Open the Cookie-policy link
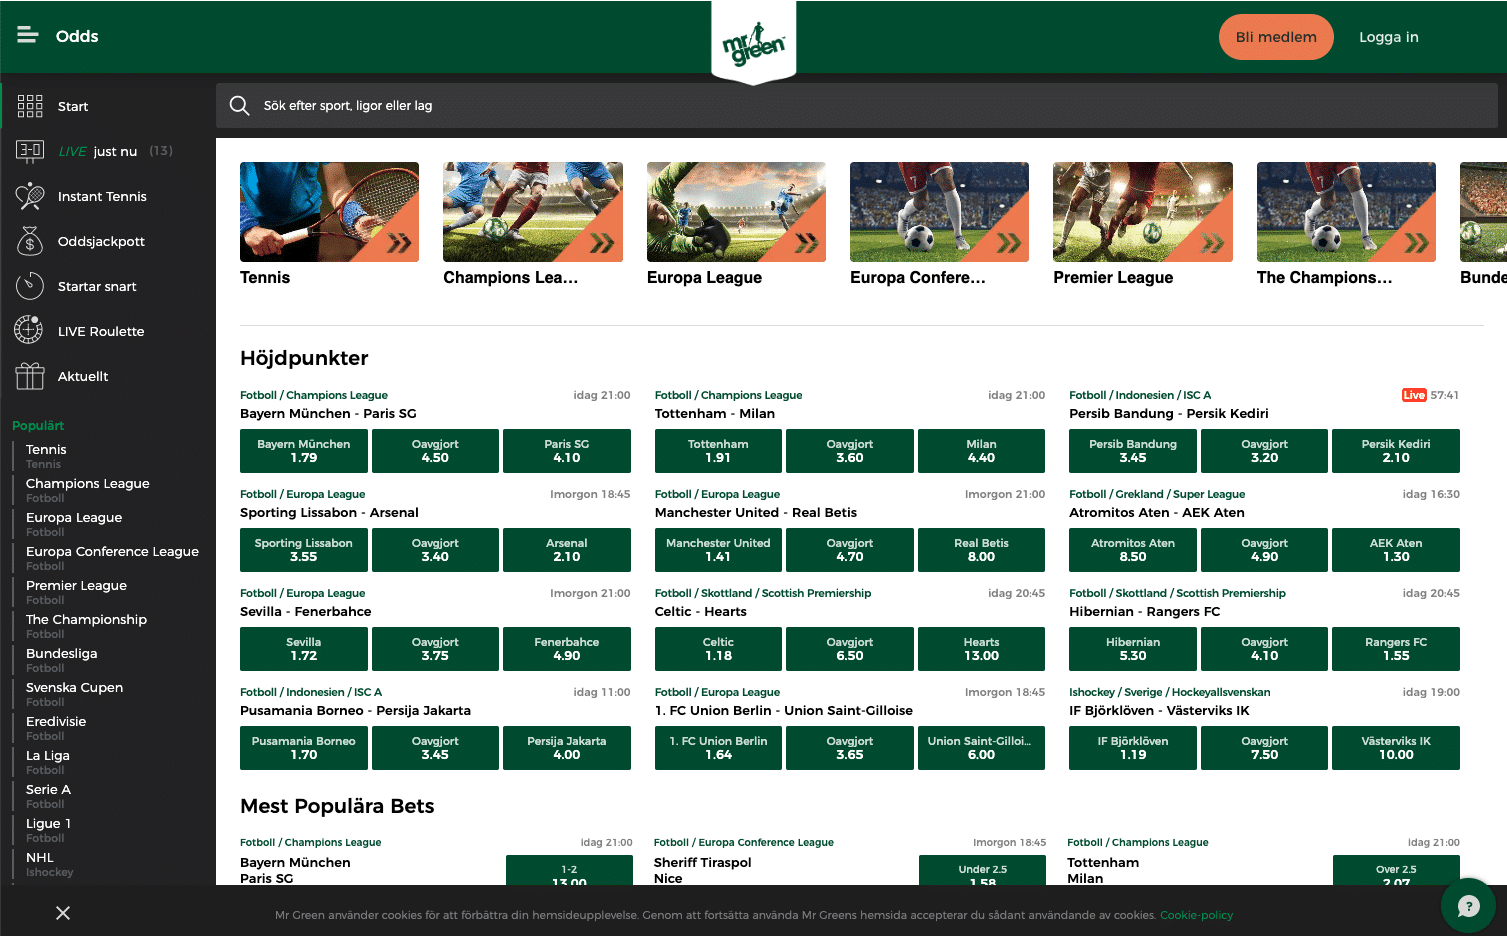This screenshot has width=1507, height=936. pyautogui.click(x=1196, y=915)
